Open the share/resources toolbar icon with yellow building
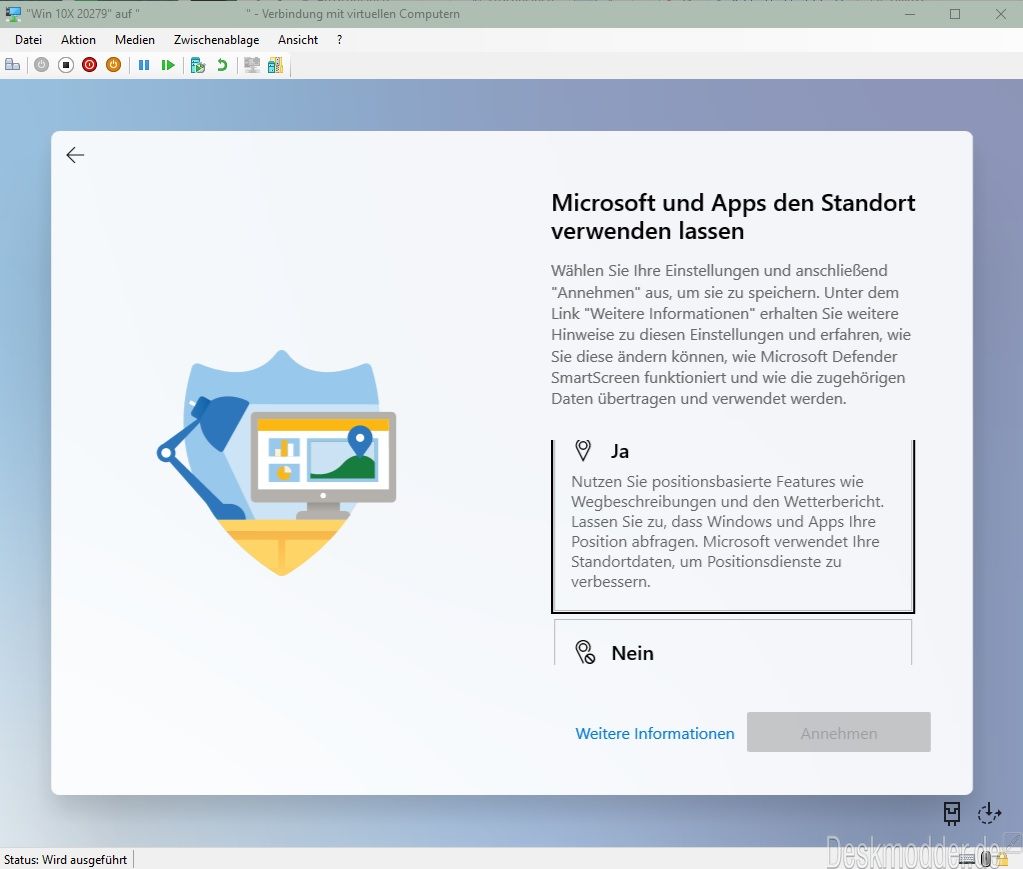The height and width of the screenshot is (869, 1023). pyautogui.click(x=275, y=65)
